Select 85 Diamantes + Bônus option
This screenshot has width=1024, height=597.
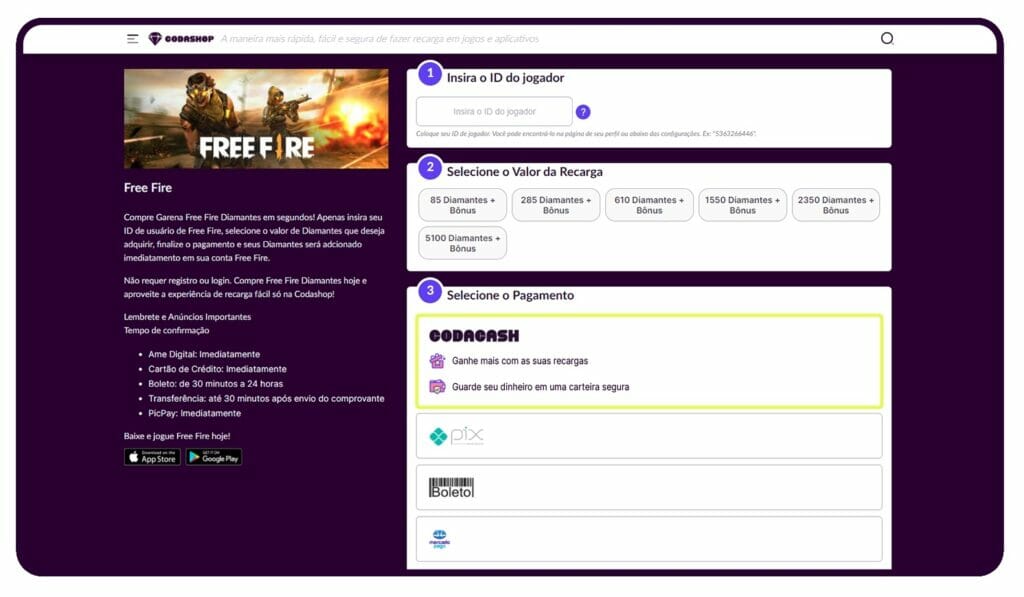[x=462, y=205]
